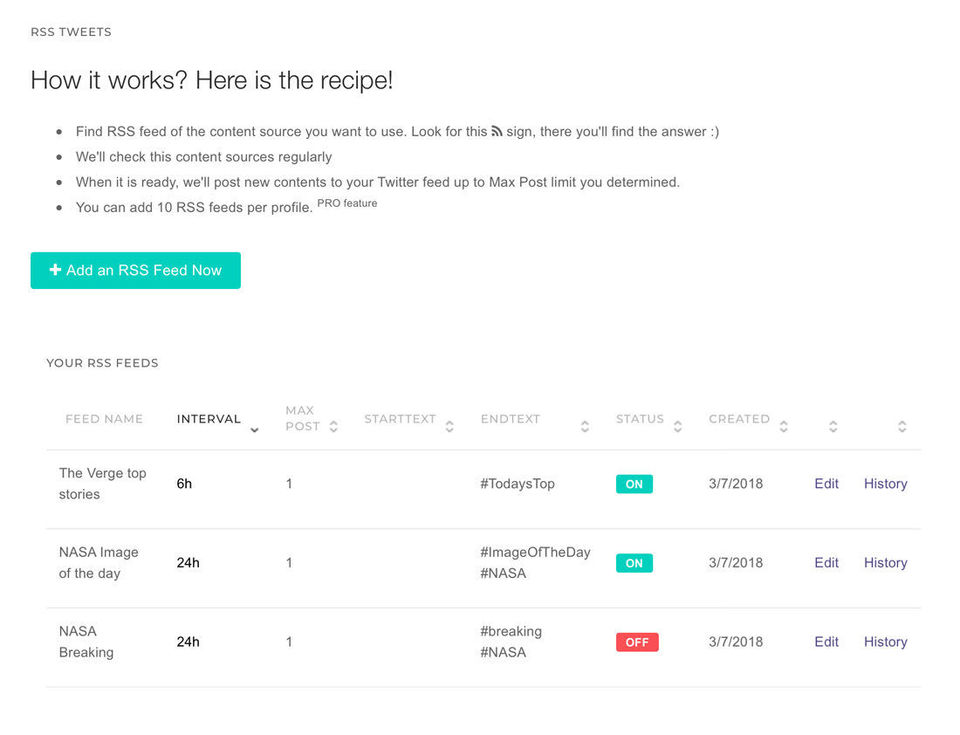Viewport: 960px width, 735px height.
Task: Toggle ON status for The Verge feed
Action: coord(634,484)
